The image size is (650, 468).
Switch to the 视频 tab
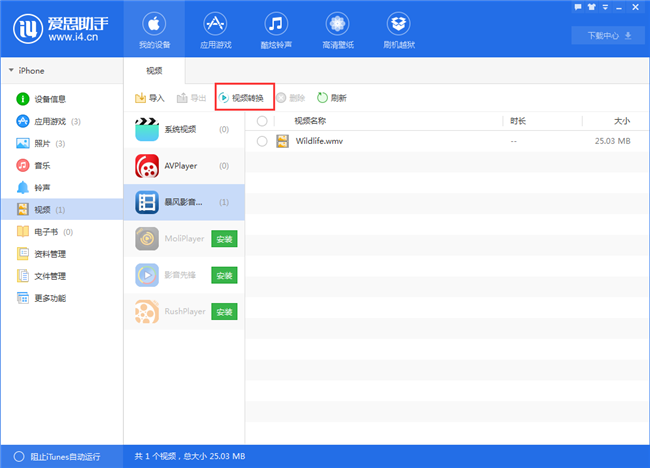154,71
